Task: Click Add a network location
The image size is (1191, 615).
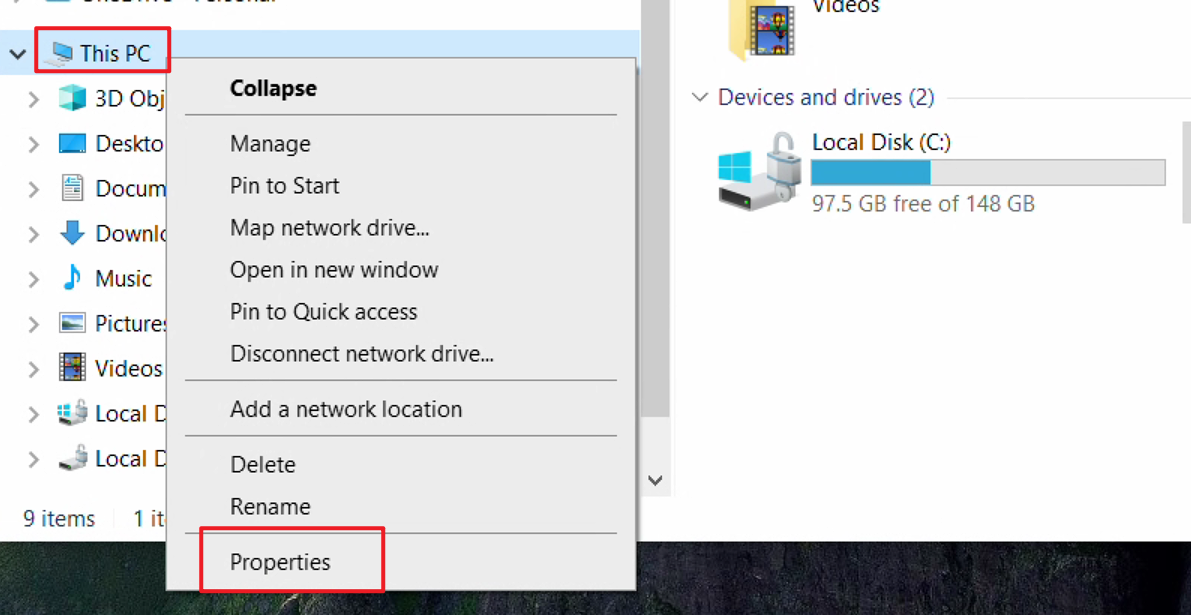Action: 346,409
